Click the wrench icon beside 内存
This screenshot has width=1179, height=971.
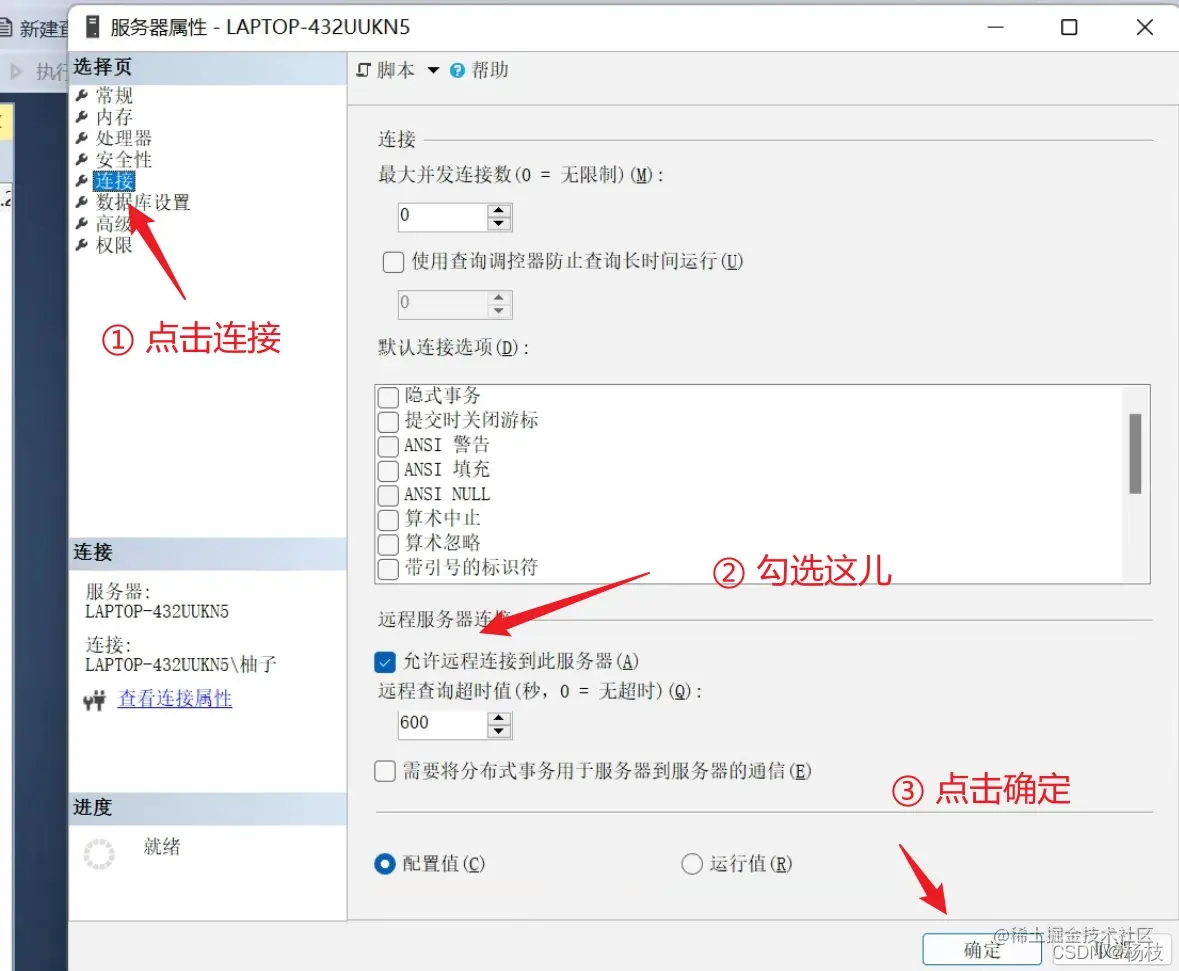[82, 117]
